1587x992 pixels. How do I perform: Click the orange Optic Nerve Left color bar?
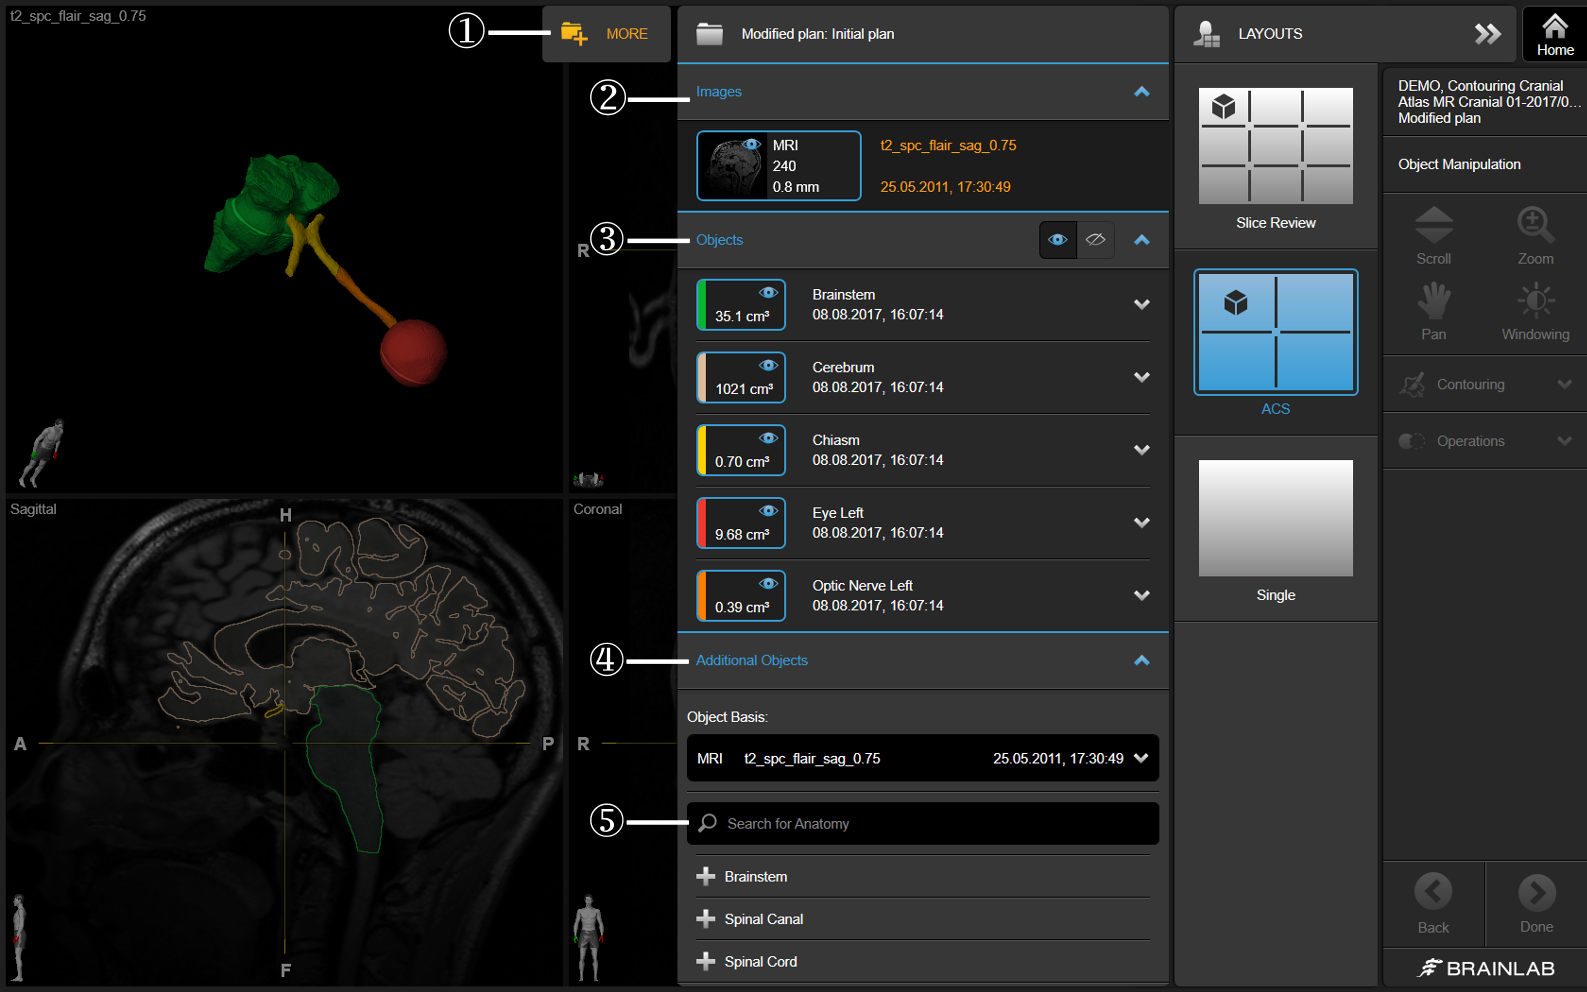pos(702,596)
